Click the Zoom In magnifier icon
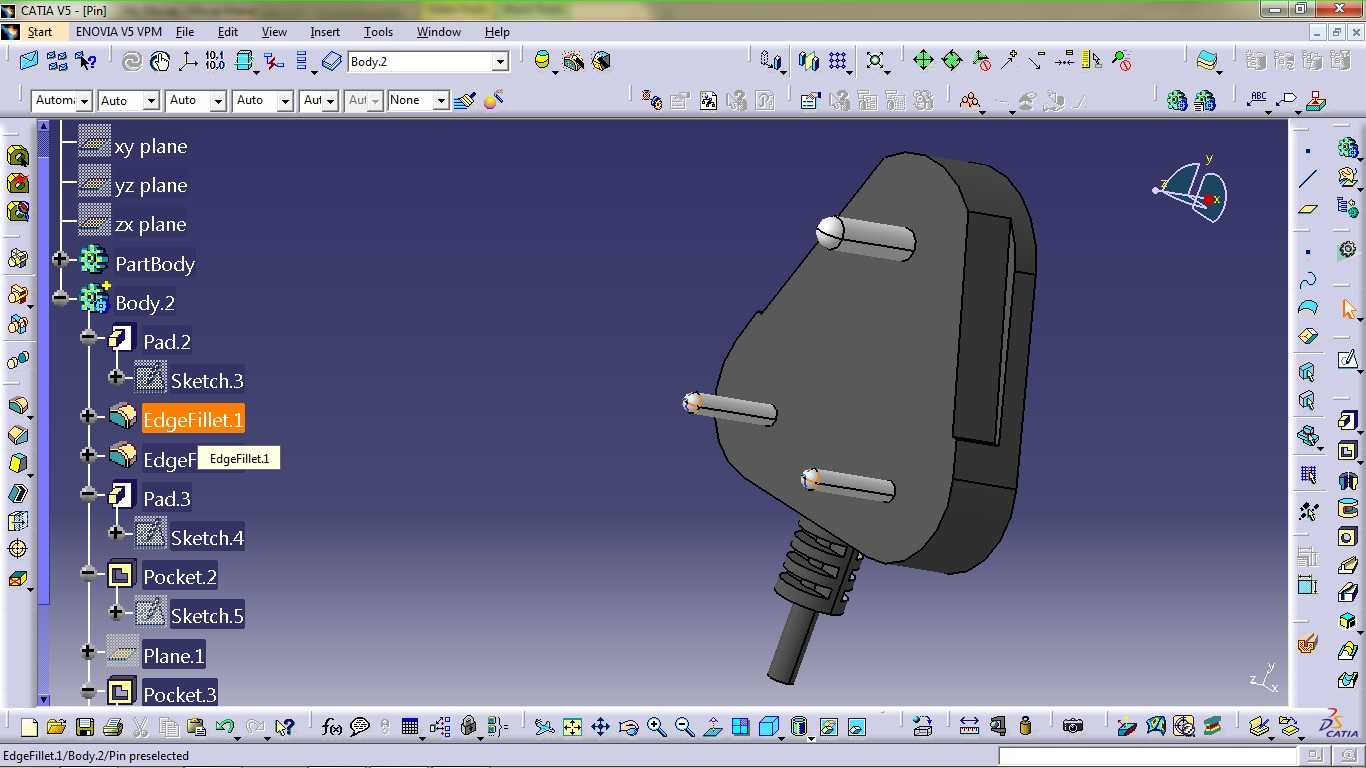 coord(656,727)
